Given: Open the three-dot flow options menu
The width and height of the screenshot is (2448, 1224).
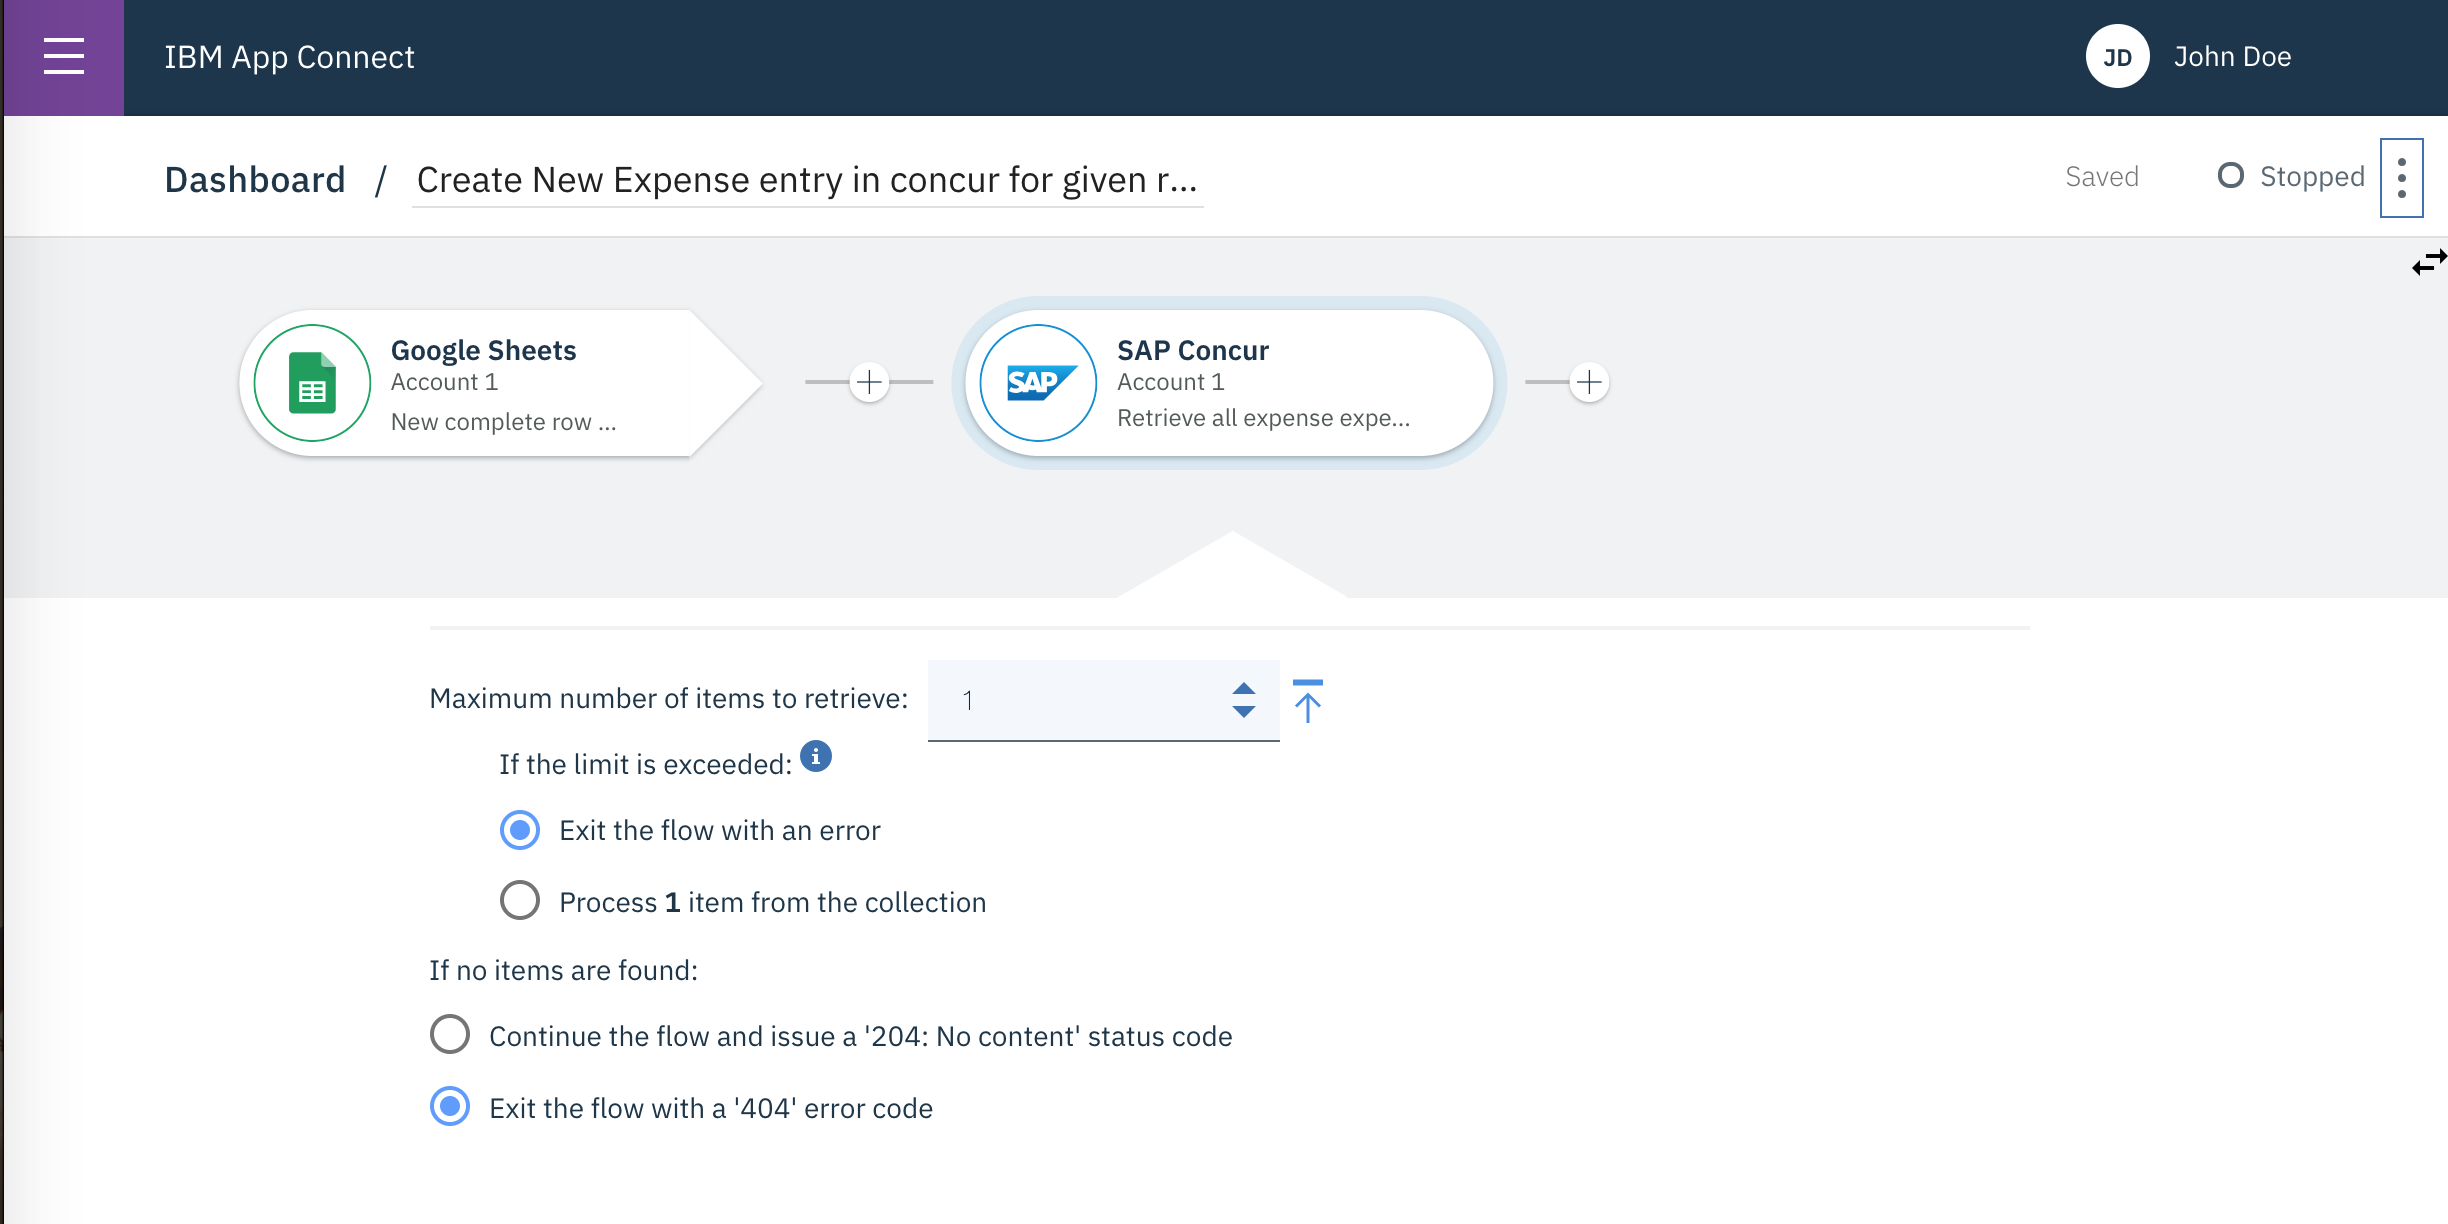Looking at the screenshot, I should coord(2401,178).
